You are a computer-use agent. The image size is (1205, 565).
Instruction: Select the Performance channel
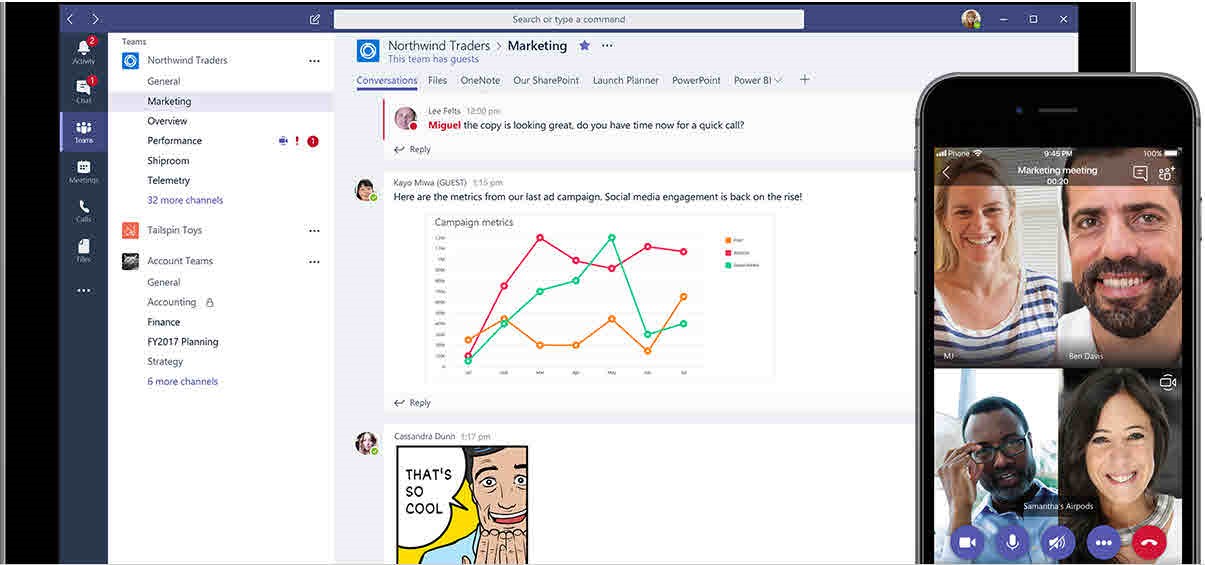click(175, 141)
